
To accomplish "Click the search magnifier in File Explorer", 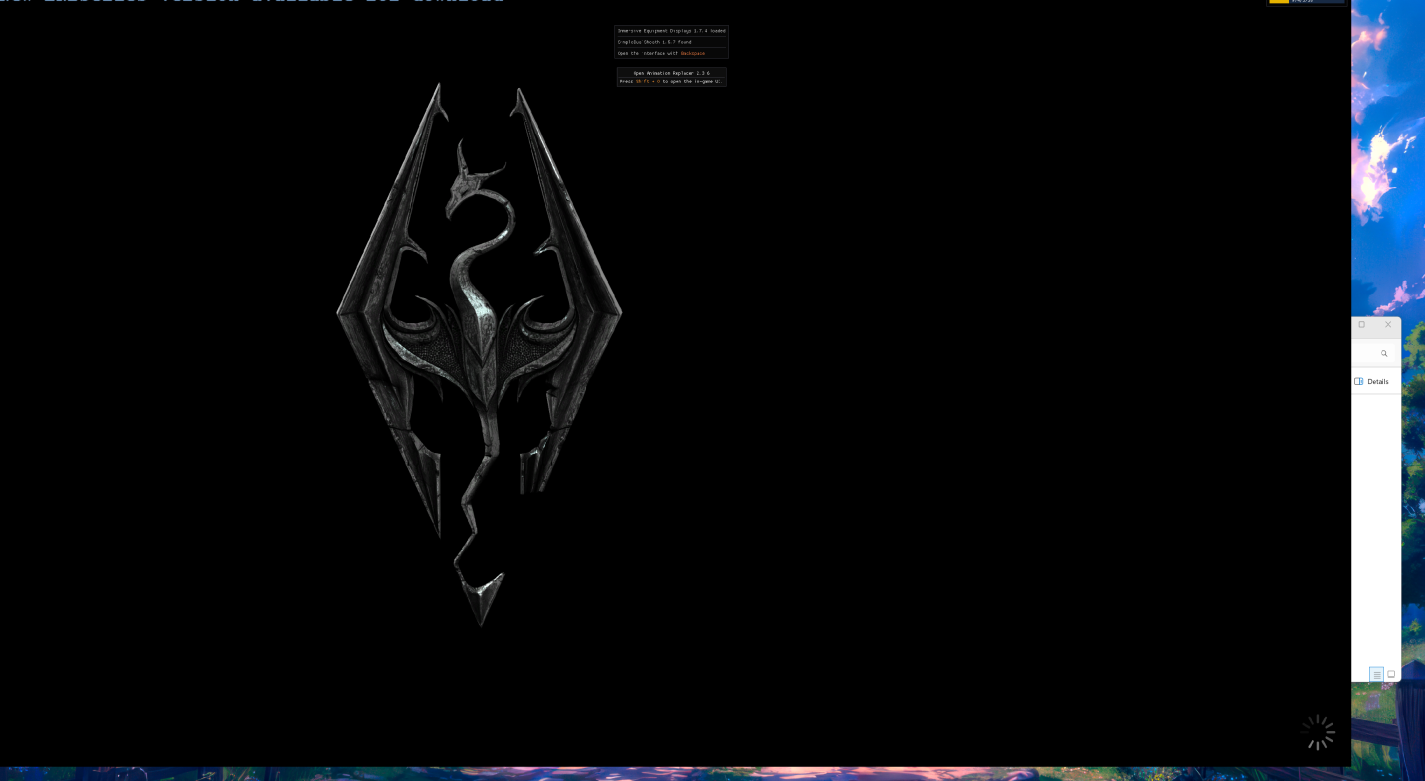I will pos(1384,353).
